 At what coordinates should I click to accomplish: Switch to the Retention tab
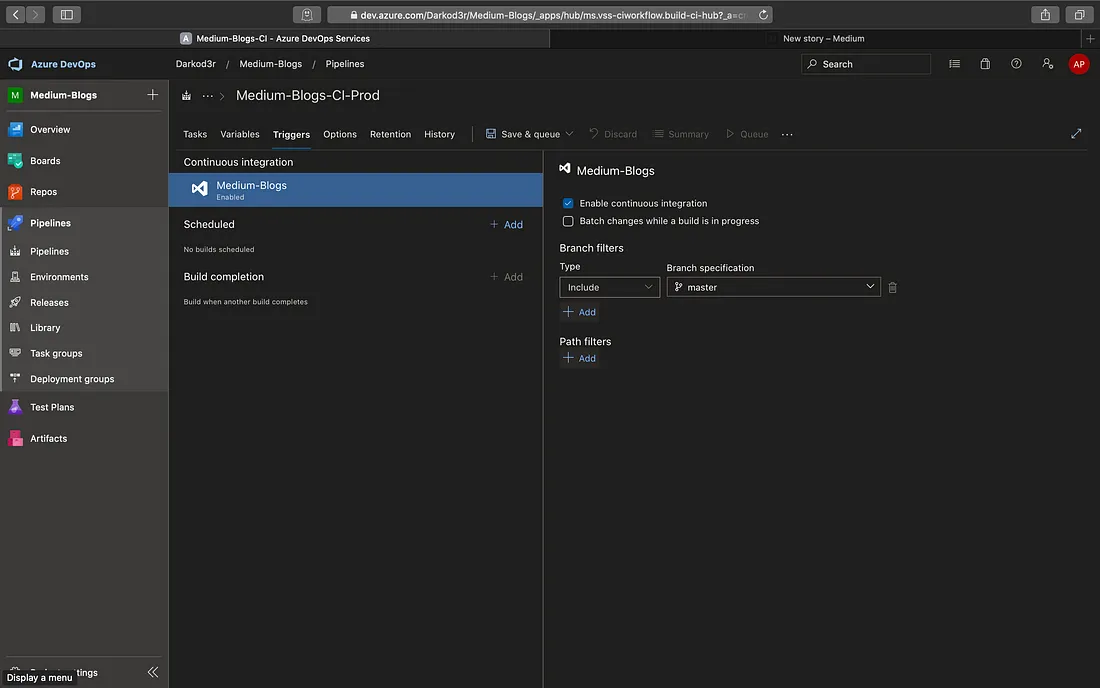pos(390,134)
